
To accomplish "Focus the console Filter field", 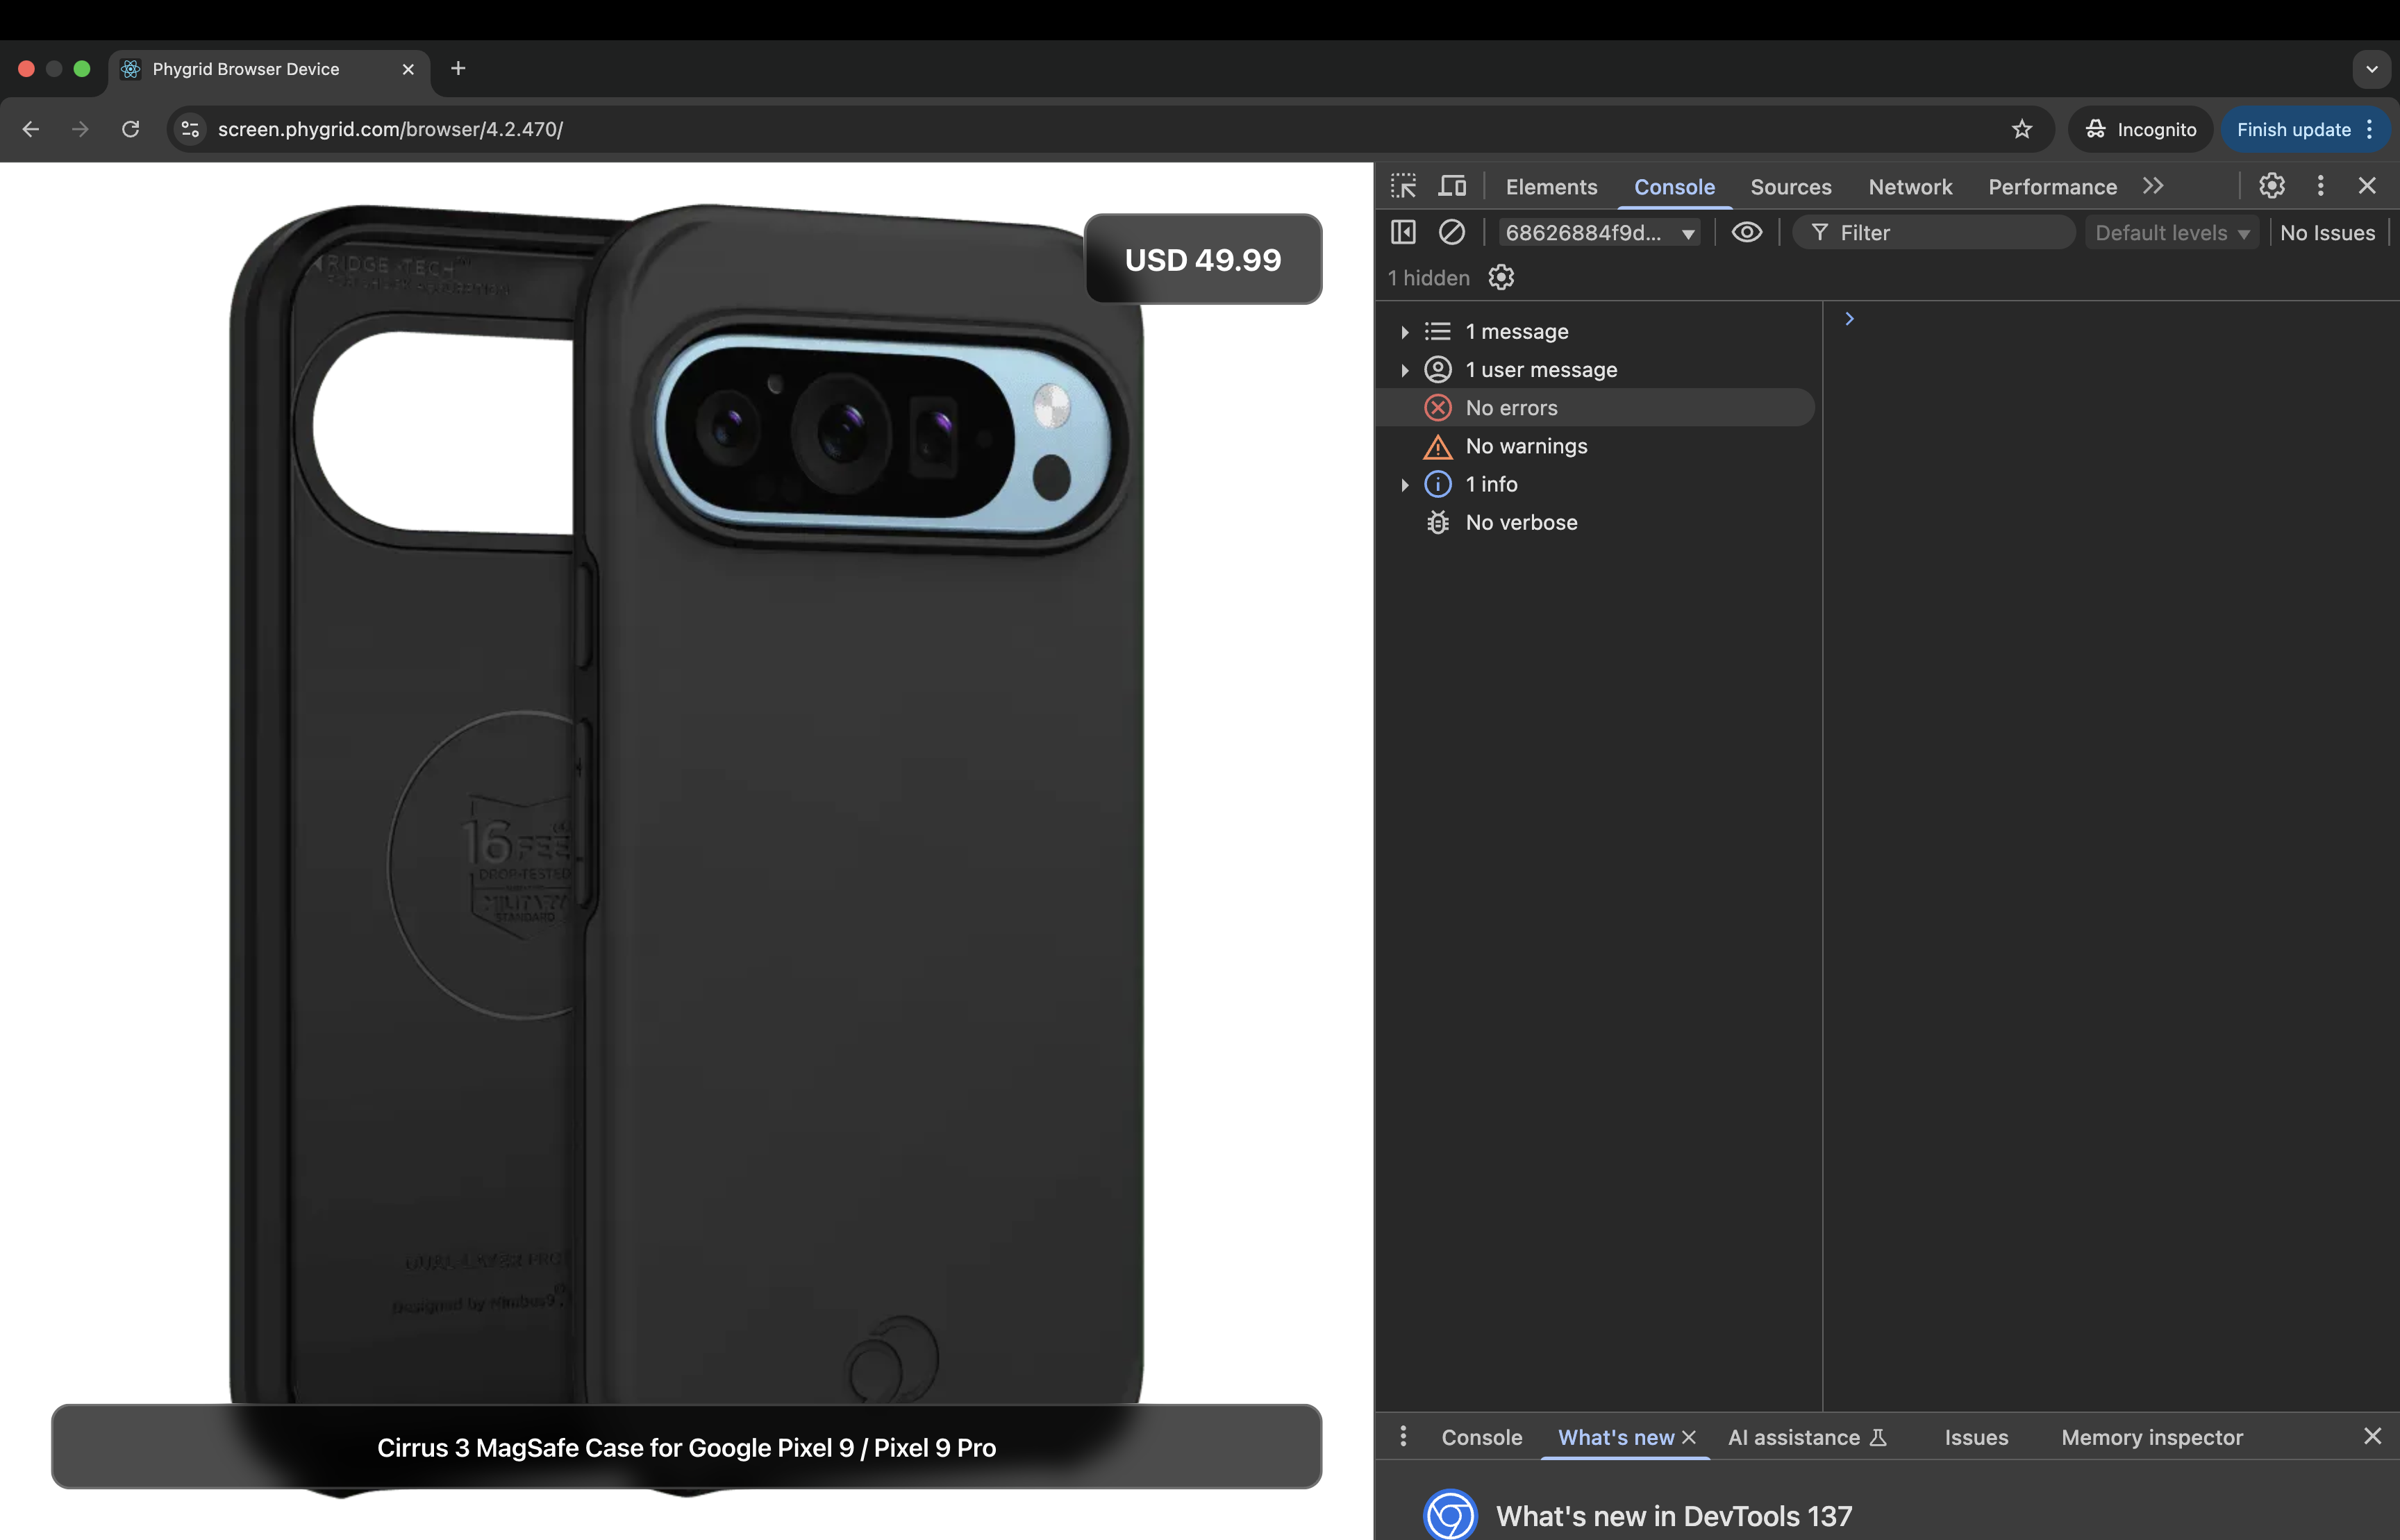I will tap(1934, 233).
